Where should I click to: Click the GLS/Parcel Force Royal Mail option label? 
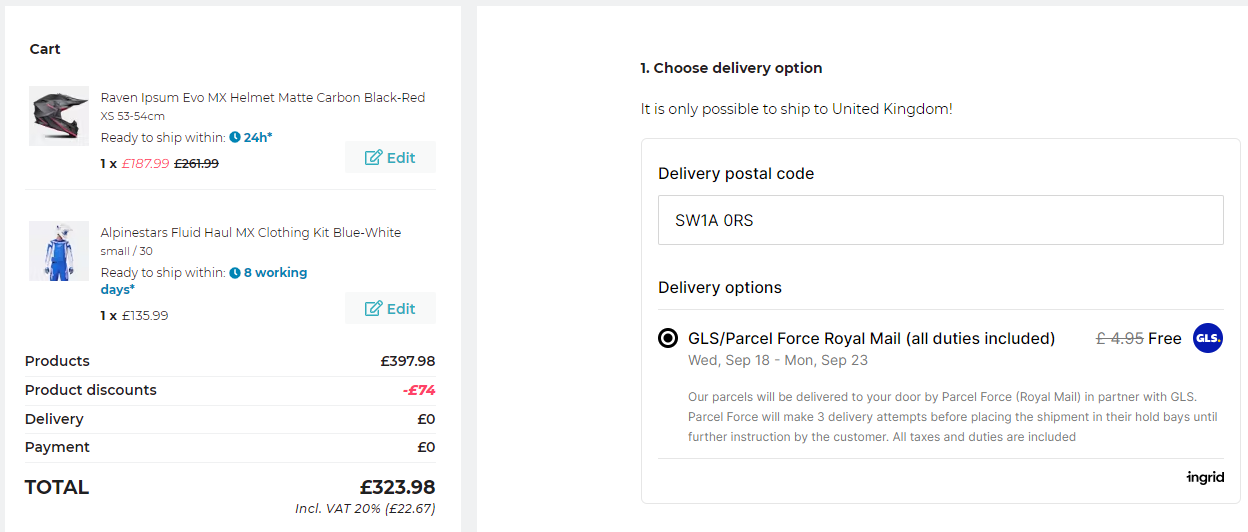[872, 338]
